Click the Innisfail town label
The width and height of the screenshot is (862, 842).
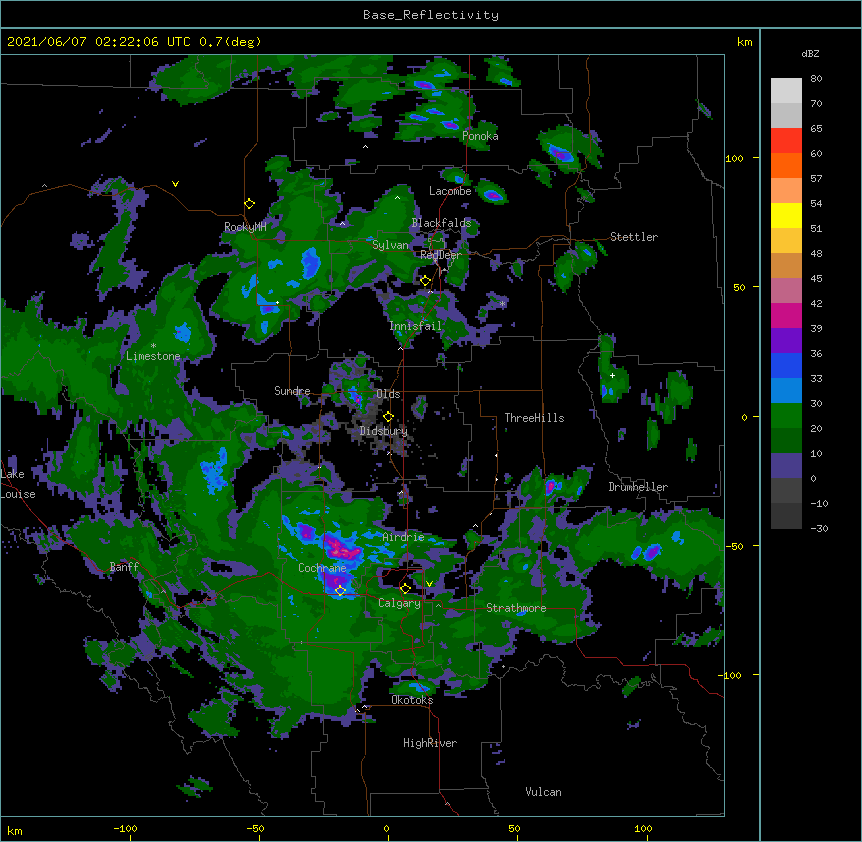[x=416, y=326]
